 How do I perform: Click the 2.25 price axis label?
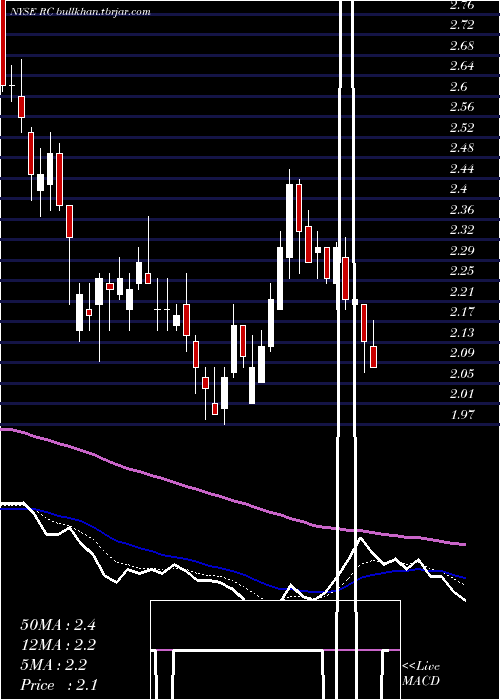[462, 271]
